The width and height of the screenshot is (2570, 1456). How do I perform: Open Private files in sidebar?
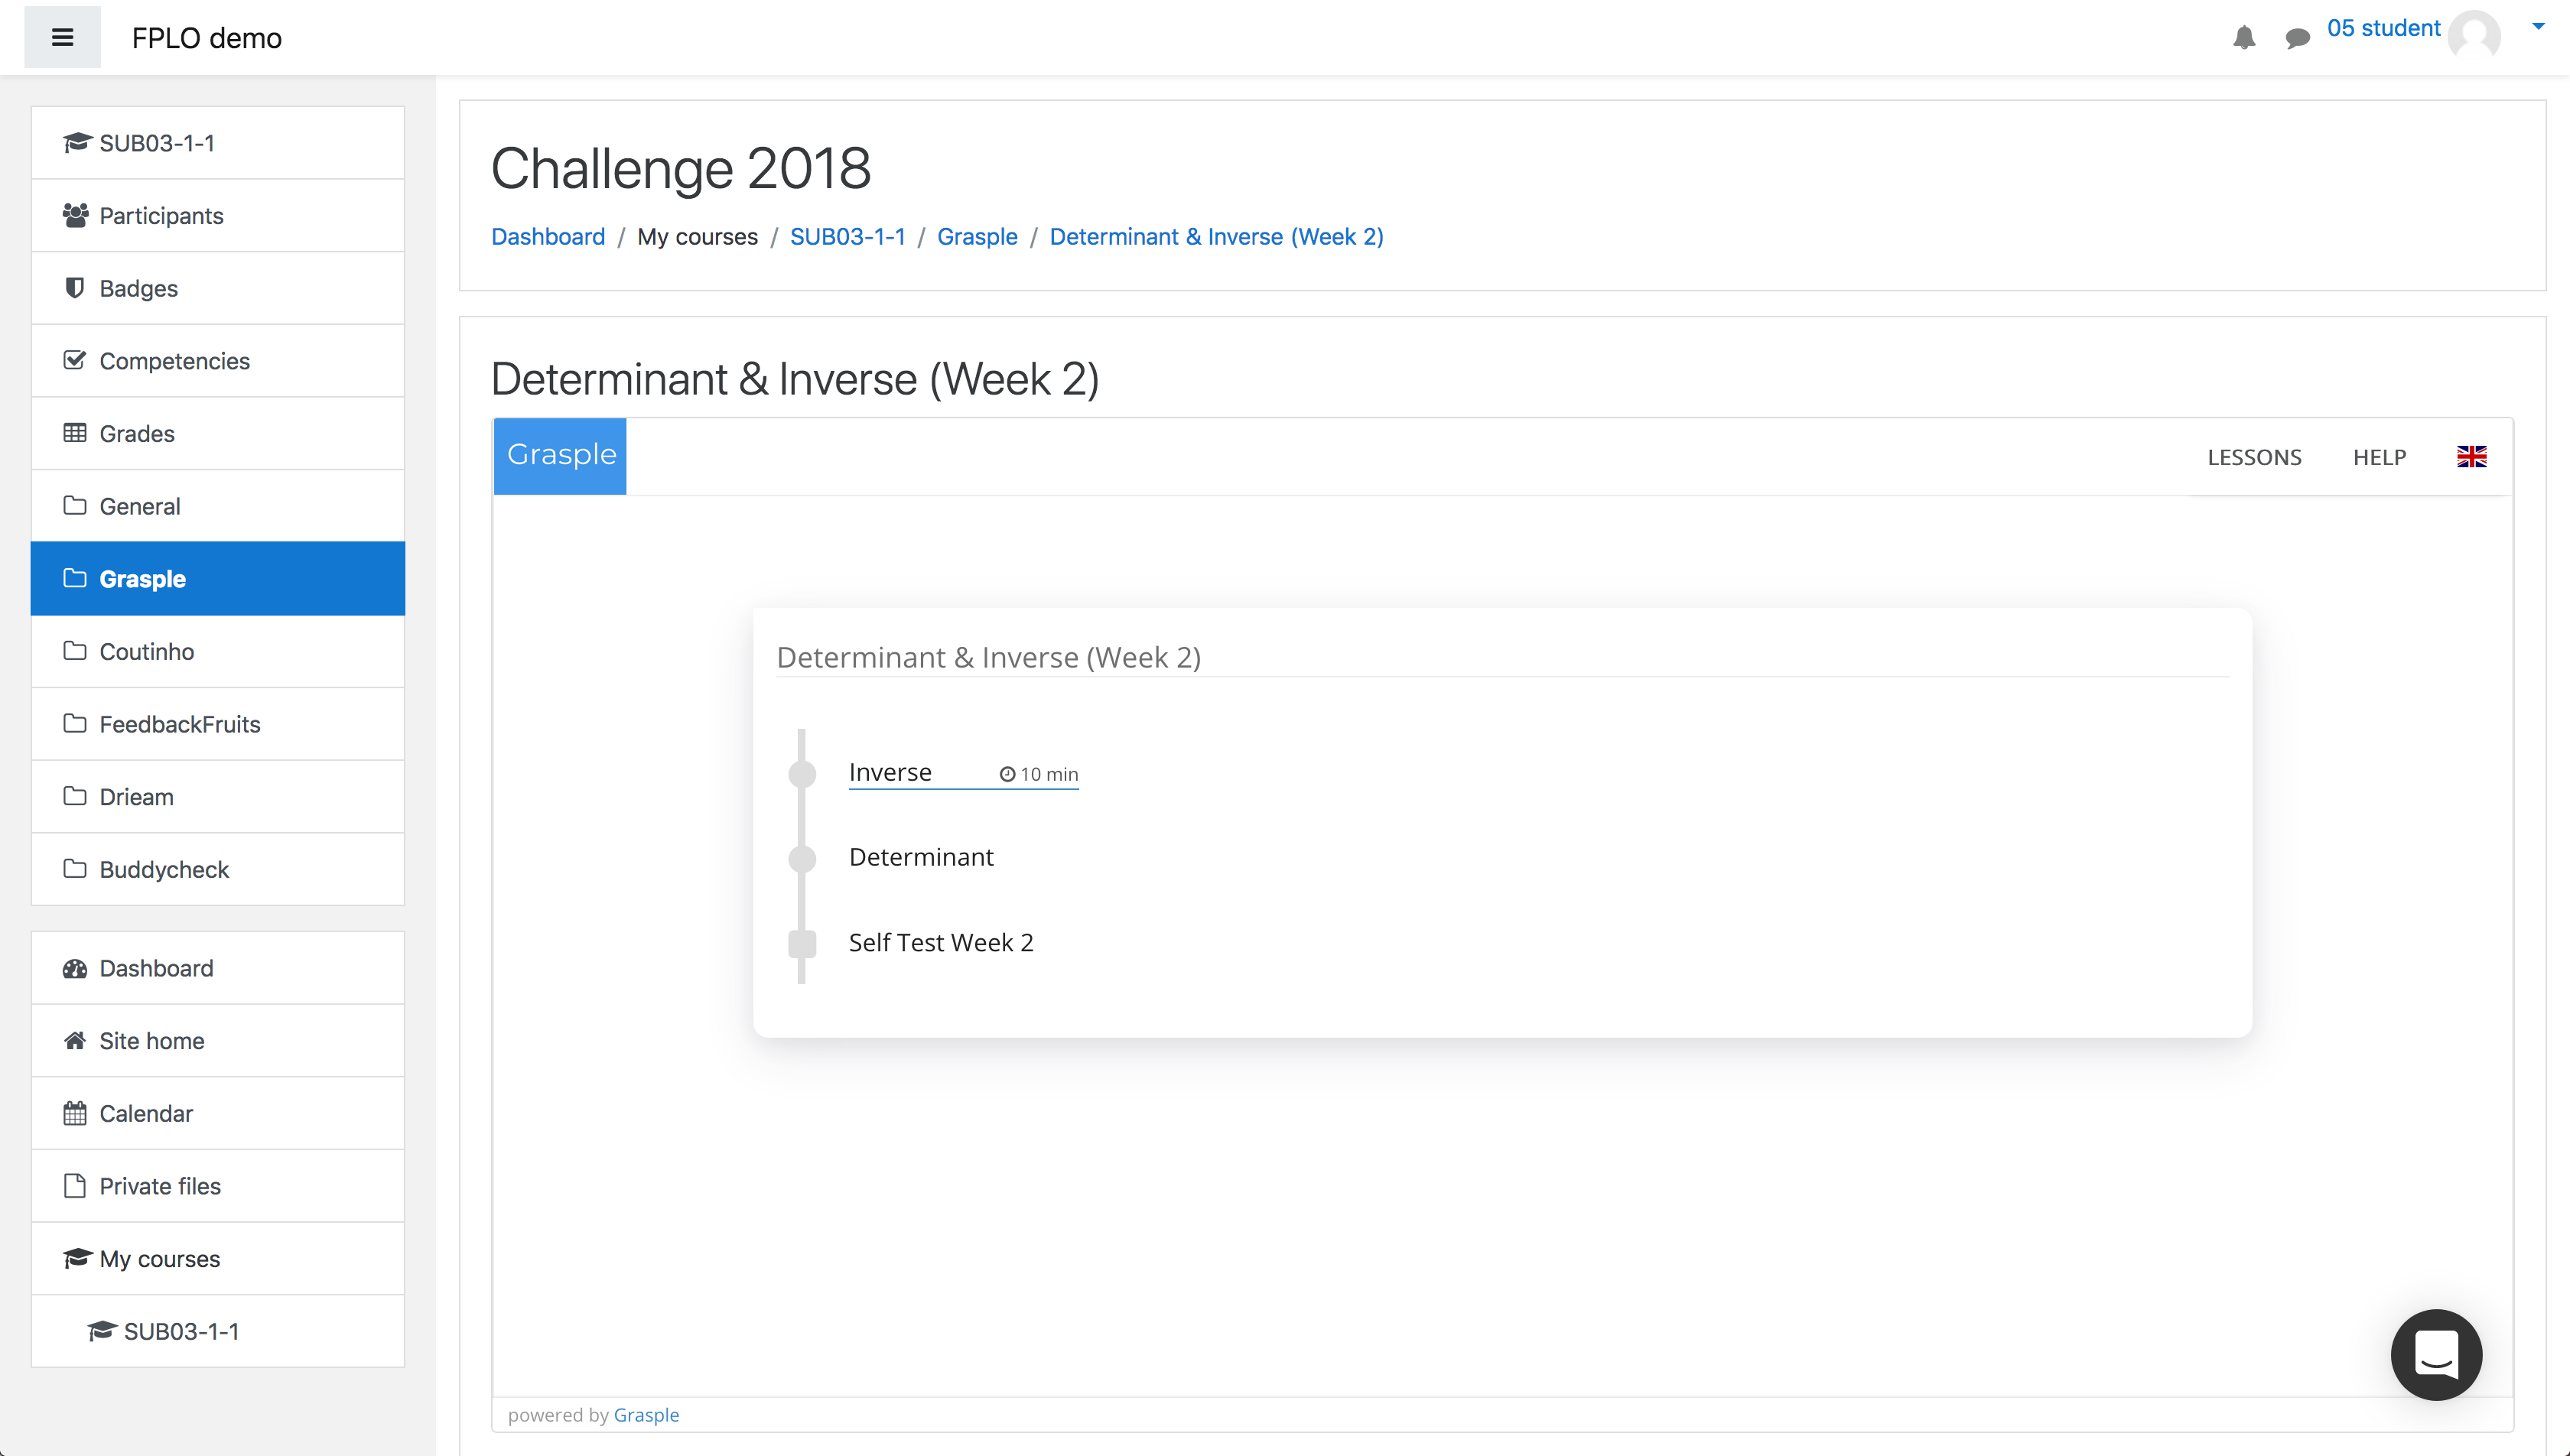(218, 1186)
